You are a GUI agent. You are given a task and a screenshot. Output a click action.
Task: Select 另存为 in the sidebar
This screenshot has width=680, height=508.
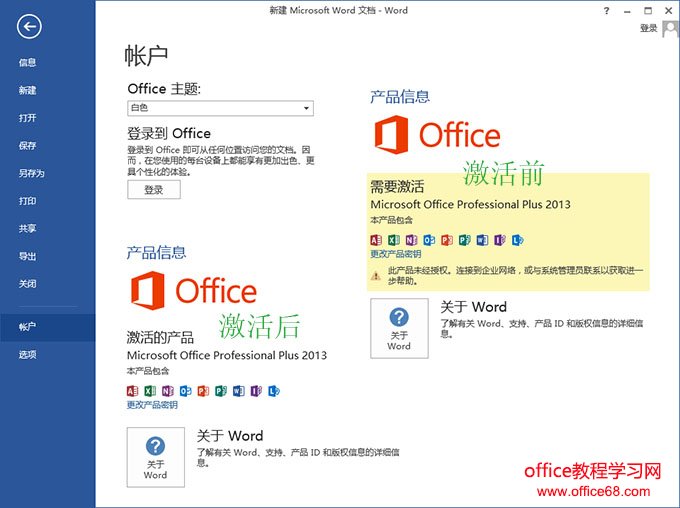tap(31, 174)
